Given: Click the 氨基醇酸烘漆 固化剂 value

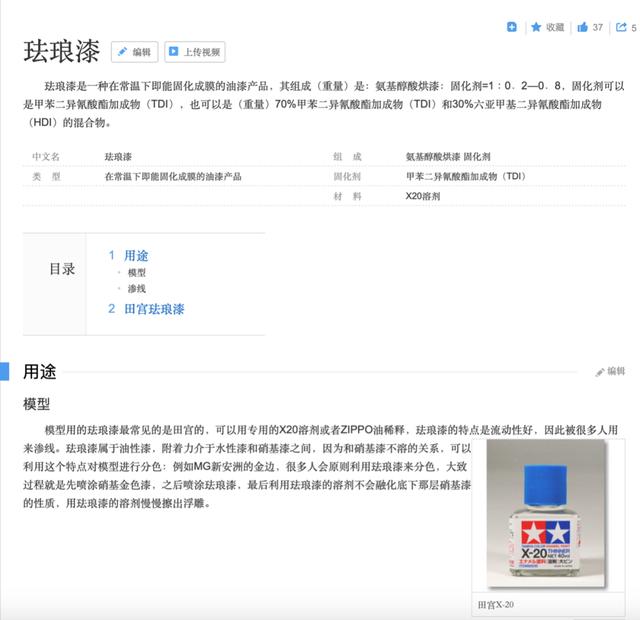Looking at the screenshot, I should click(x=448, y=157).
